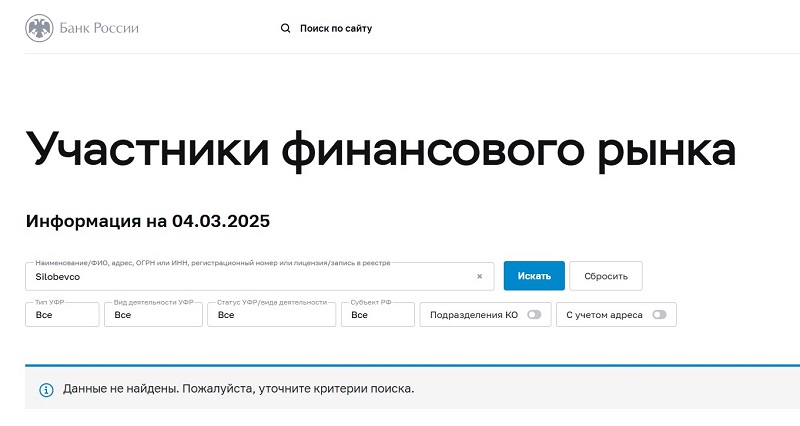The width and height of the screenshot is (800, 426).
Task: Open the Вид деятельности УФР dropdown
Action: (x=154, y=315)
